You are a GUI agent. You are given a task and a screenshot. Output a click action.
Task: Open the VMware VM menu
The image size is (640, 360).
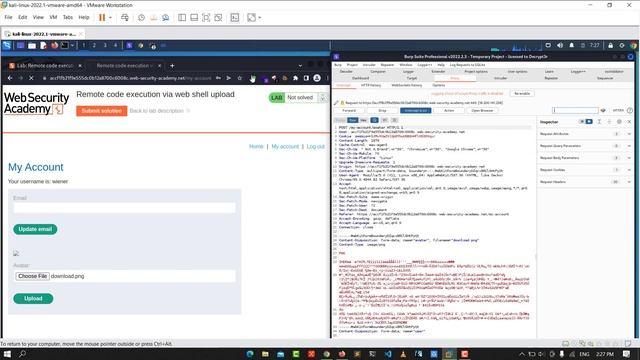point(53,18)
